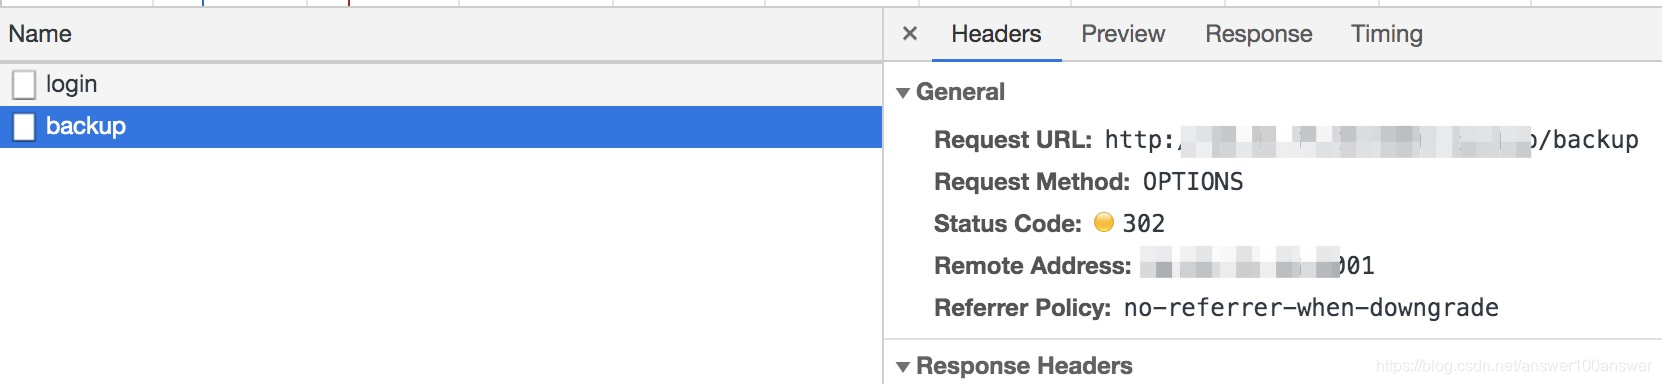Viewport: 1662px width, 384px height.
Task: Click the backup request file icon
Action: pos(24,127)
